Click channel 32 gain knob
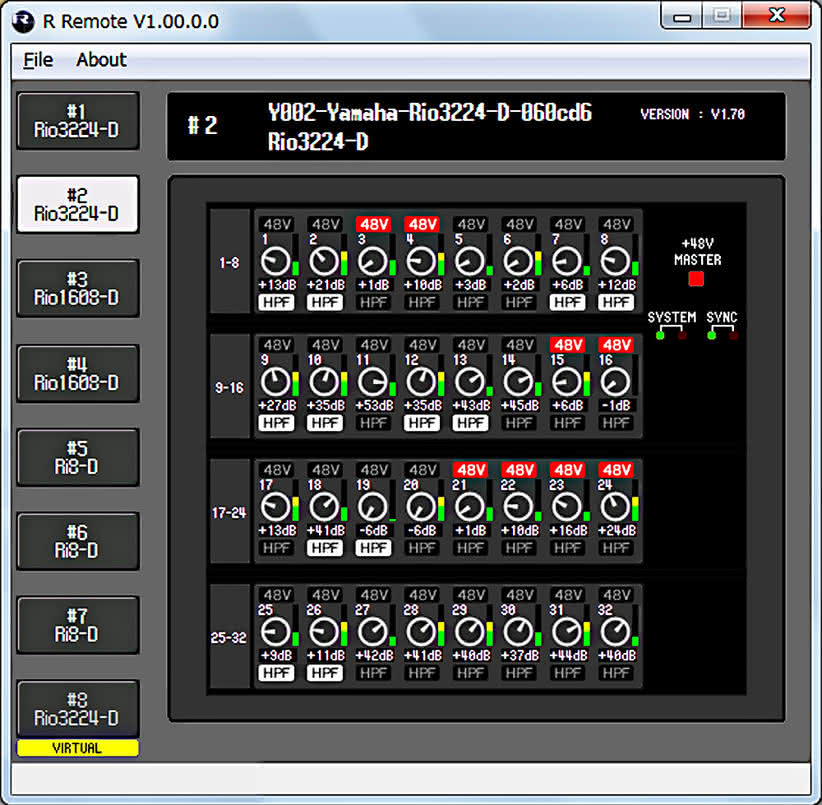 coord(615,632)
